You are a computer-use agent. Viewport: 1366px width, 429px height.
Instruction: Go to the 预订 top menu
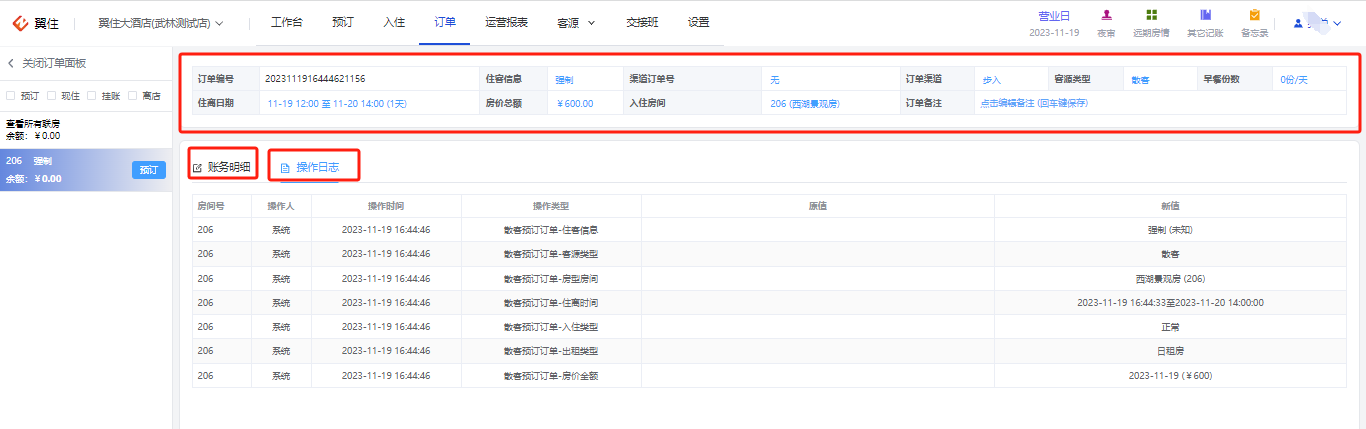[342, 22]
